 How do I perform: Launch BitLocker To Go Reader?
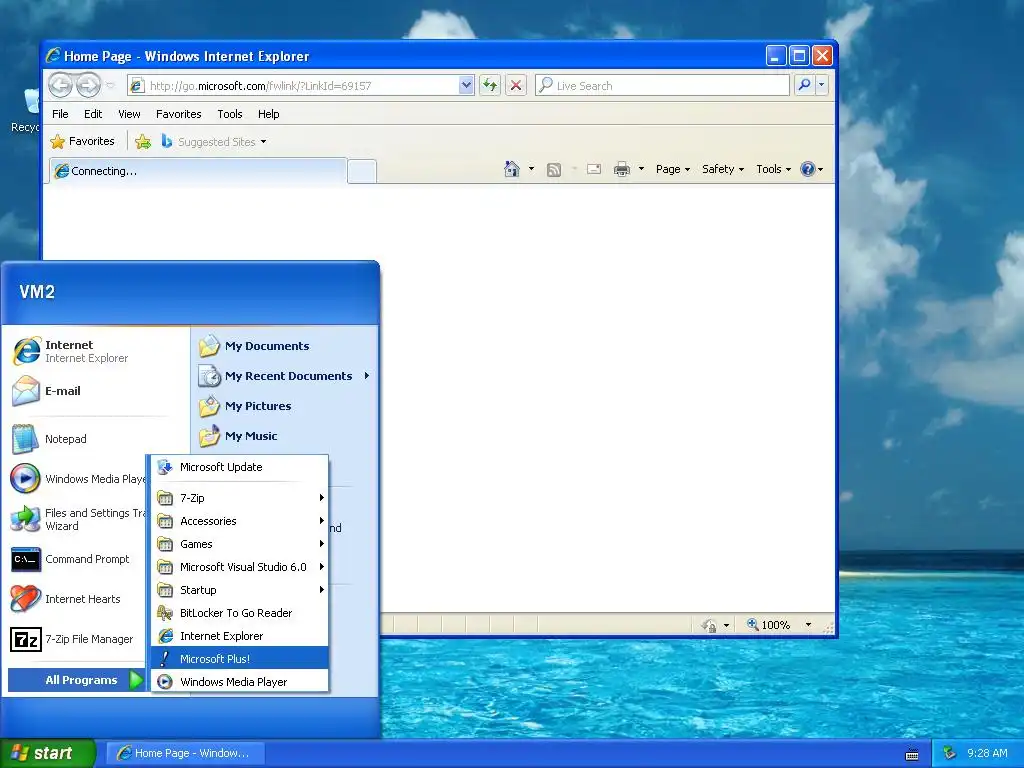[x=240, y=613]
